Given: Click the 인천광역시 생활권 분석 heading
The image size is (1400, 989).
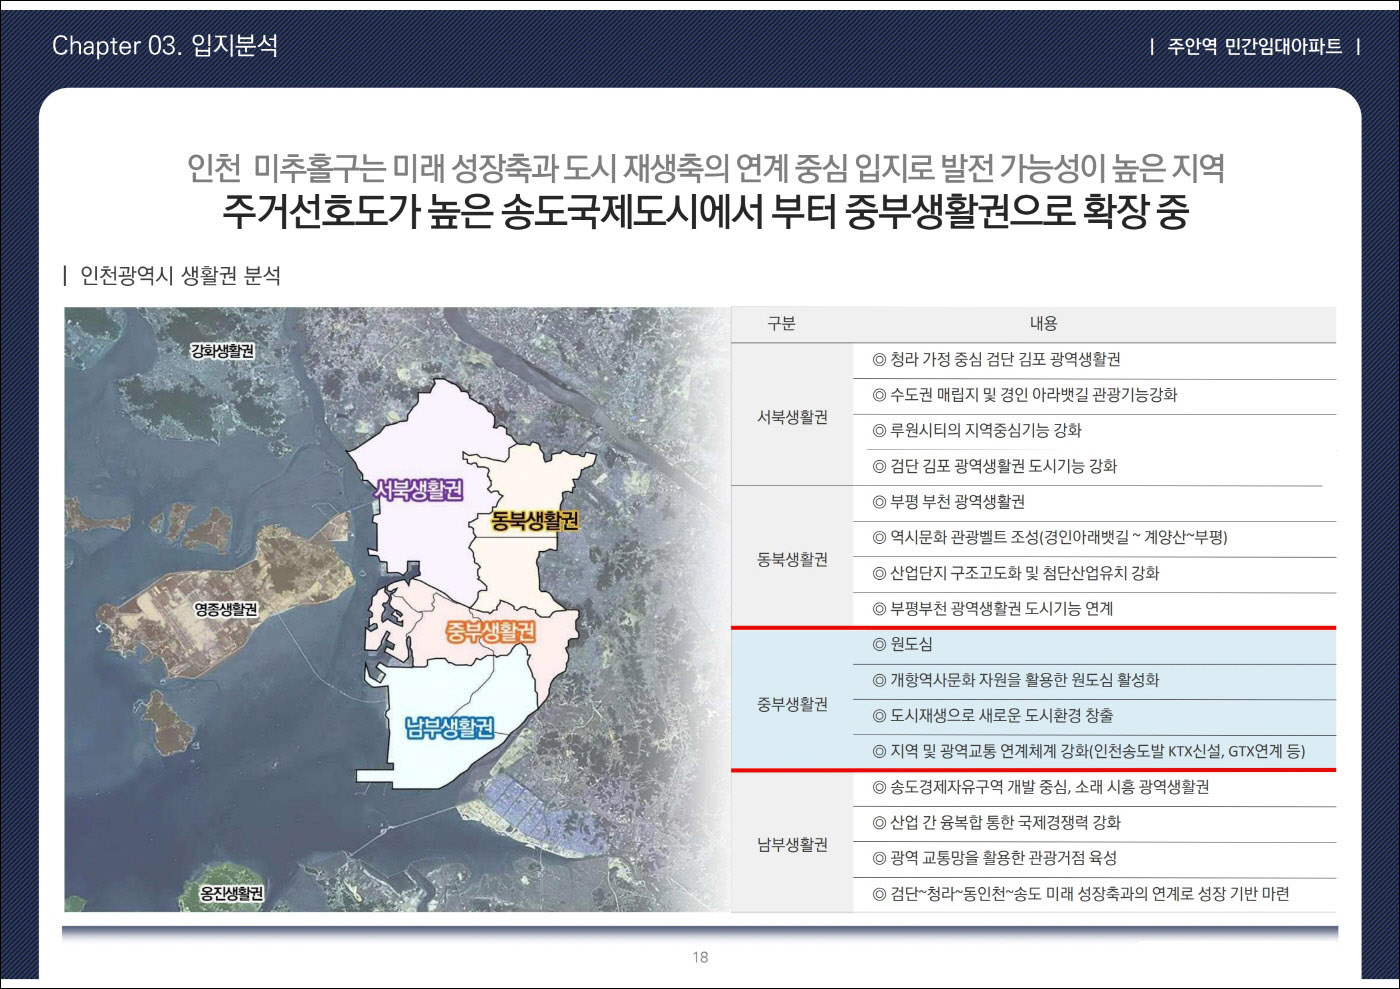Looking at the screenshot, I should tap(179, 275).
